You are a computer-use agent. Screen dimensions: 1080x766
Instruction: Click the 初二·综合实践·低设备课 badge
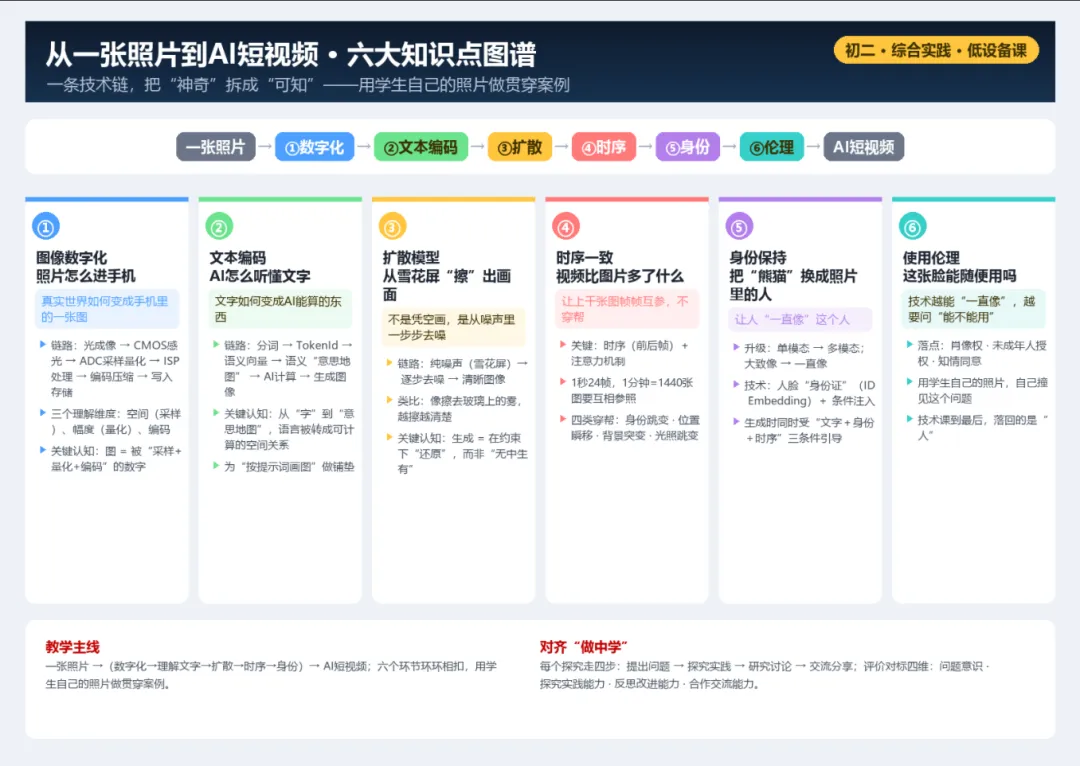(x=936, y=50)
